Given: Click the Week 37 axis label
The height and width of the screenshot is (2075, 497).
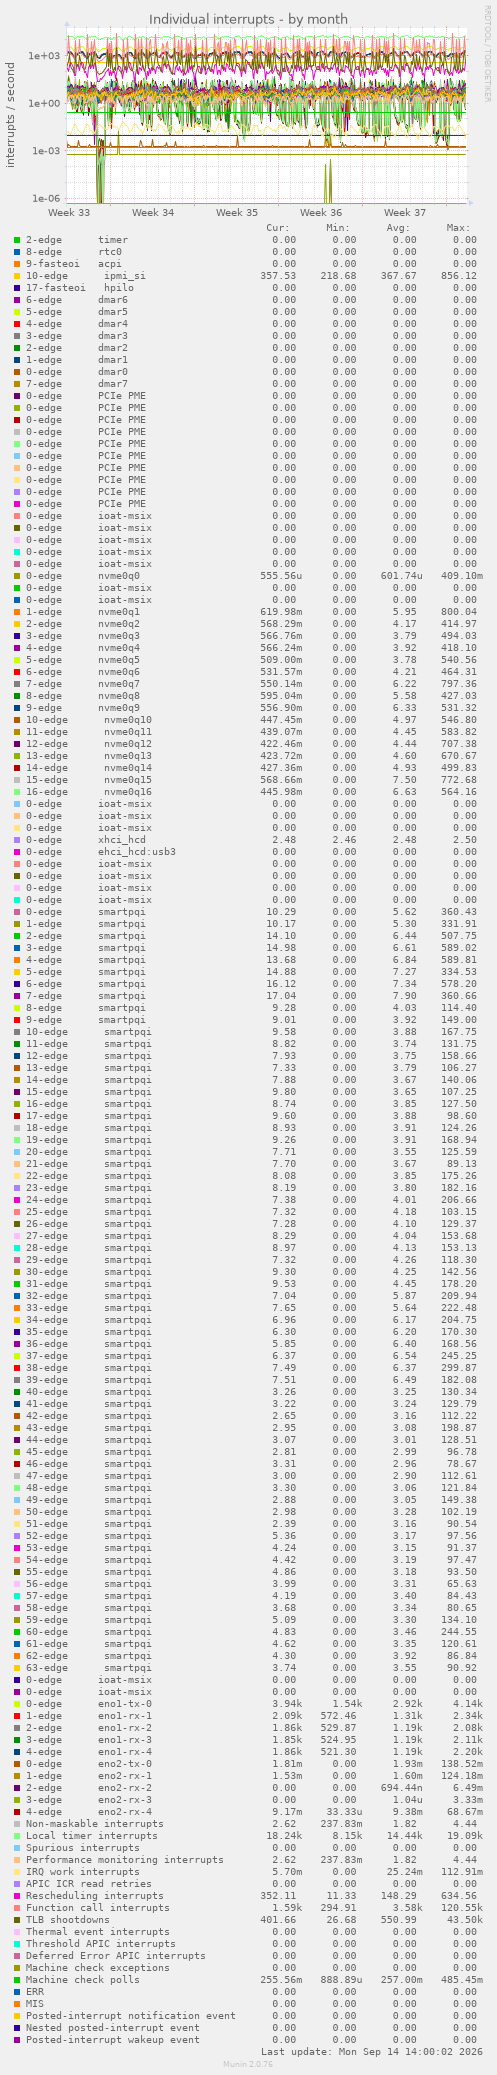Looking at the screenshot, I should [405, 213].
